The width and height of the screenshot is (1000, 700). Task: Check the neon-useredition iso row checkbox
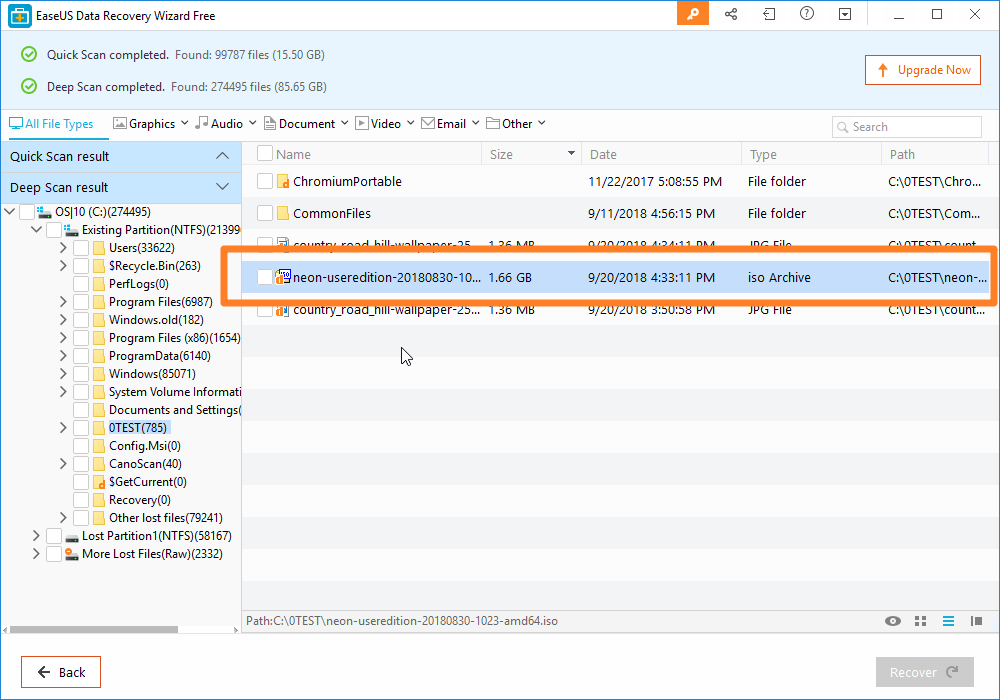point(265,277)
